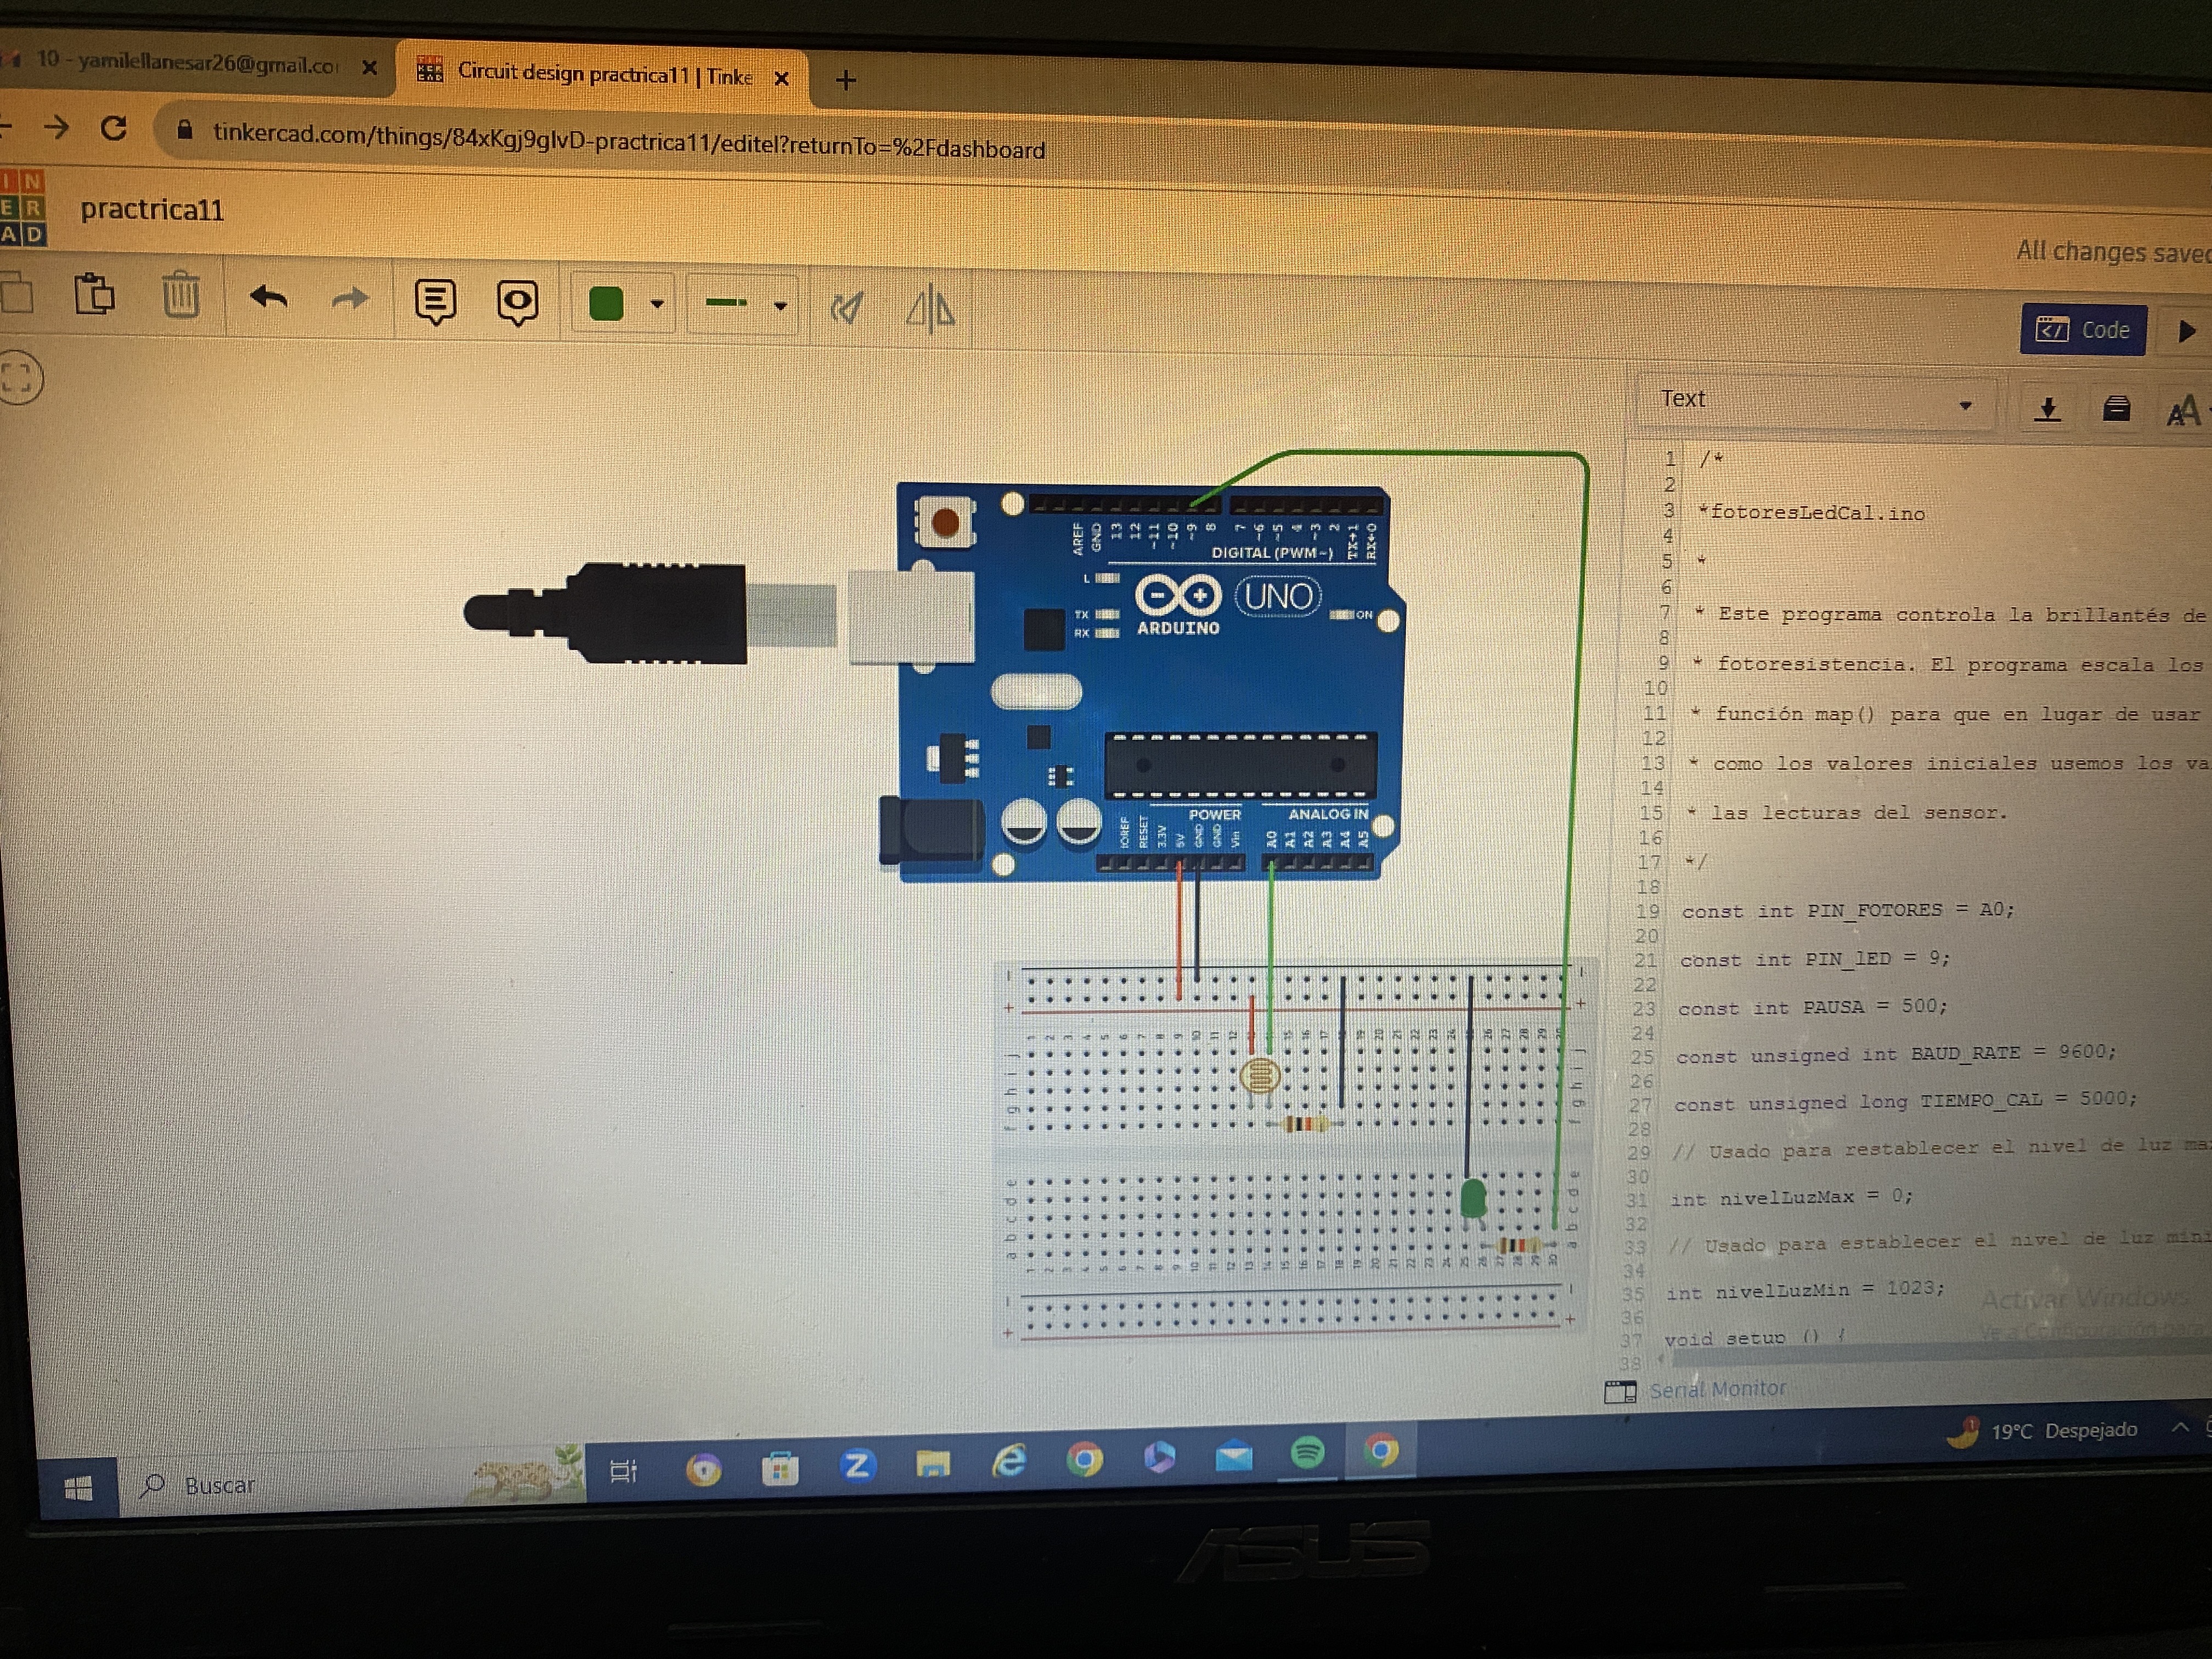Click the trash delete icon
2212x1659 pixels.
(181, 296)
